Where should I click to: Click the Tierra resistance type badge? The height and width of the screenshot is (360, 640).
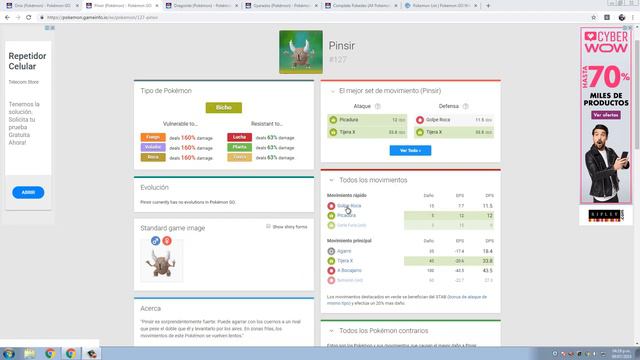(240, 157)
